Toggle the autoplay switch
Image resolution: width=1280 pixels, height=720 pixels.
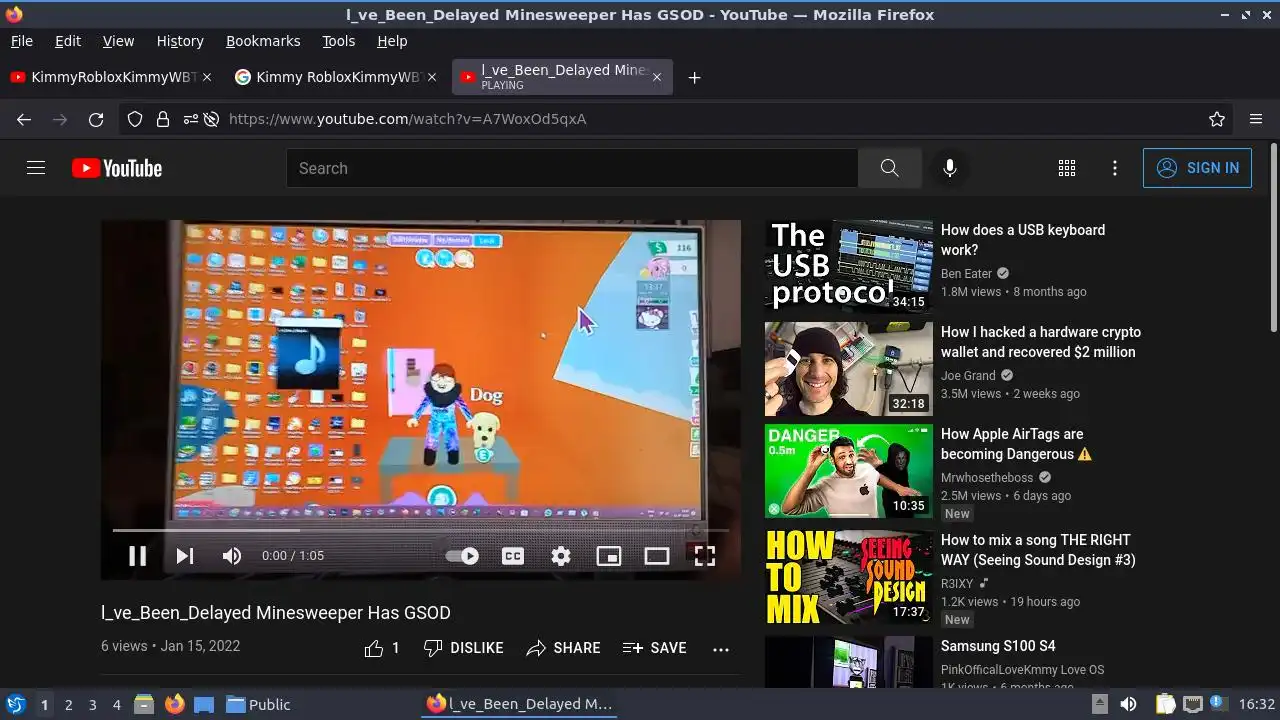coord(462,556)
